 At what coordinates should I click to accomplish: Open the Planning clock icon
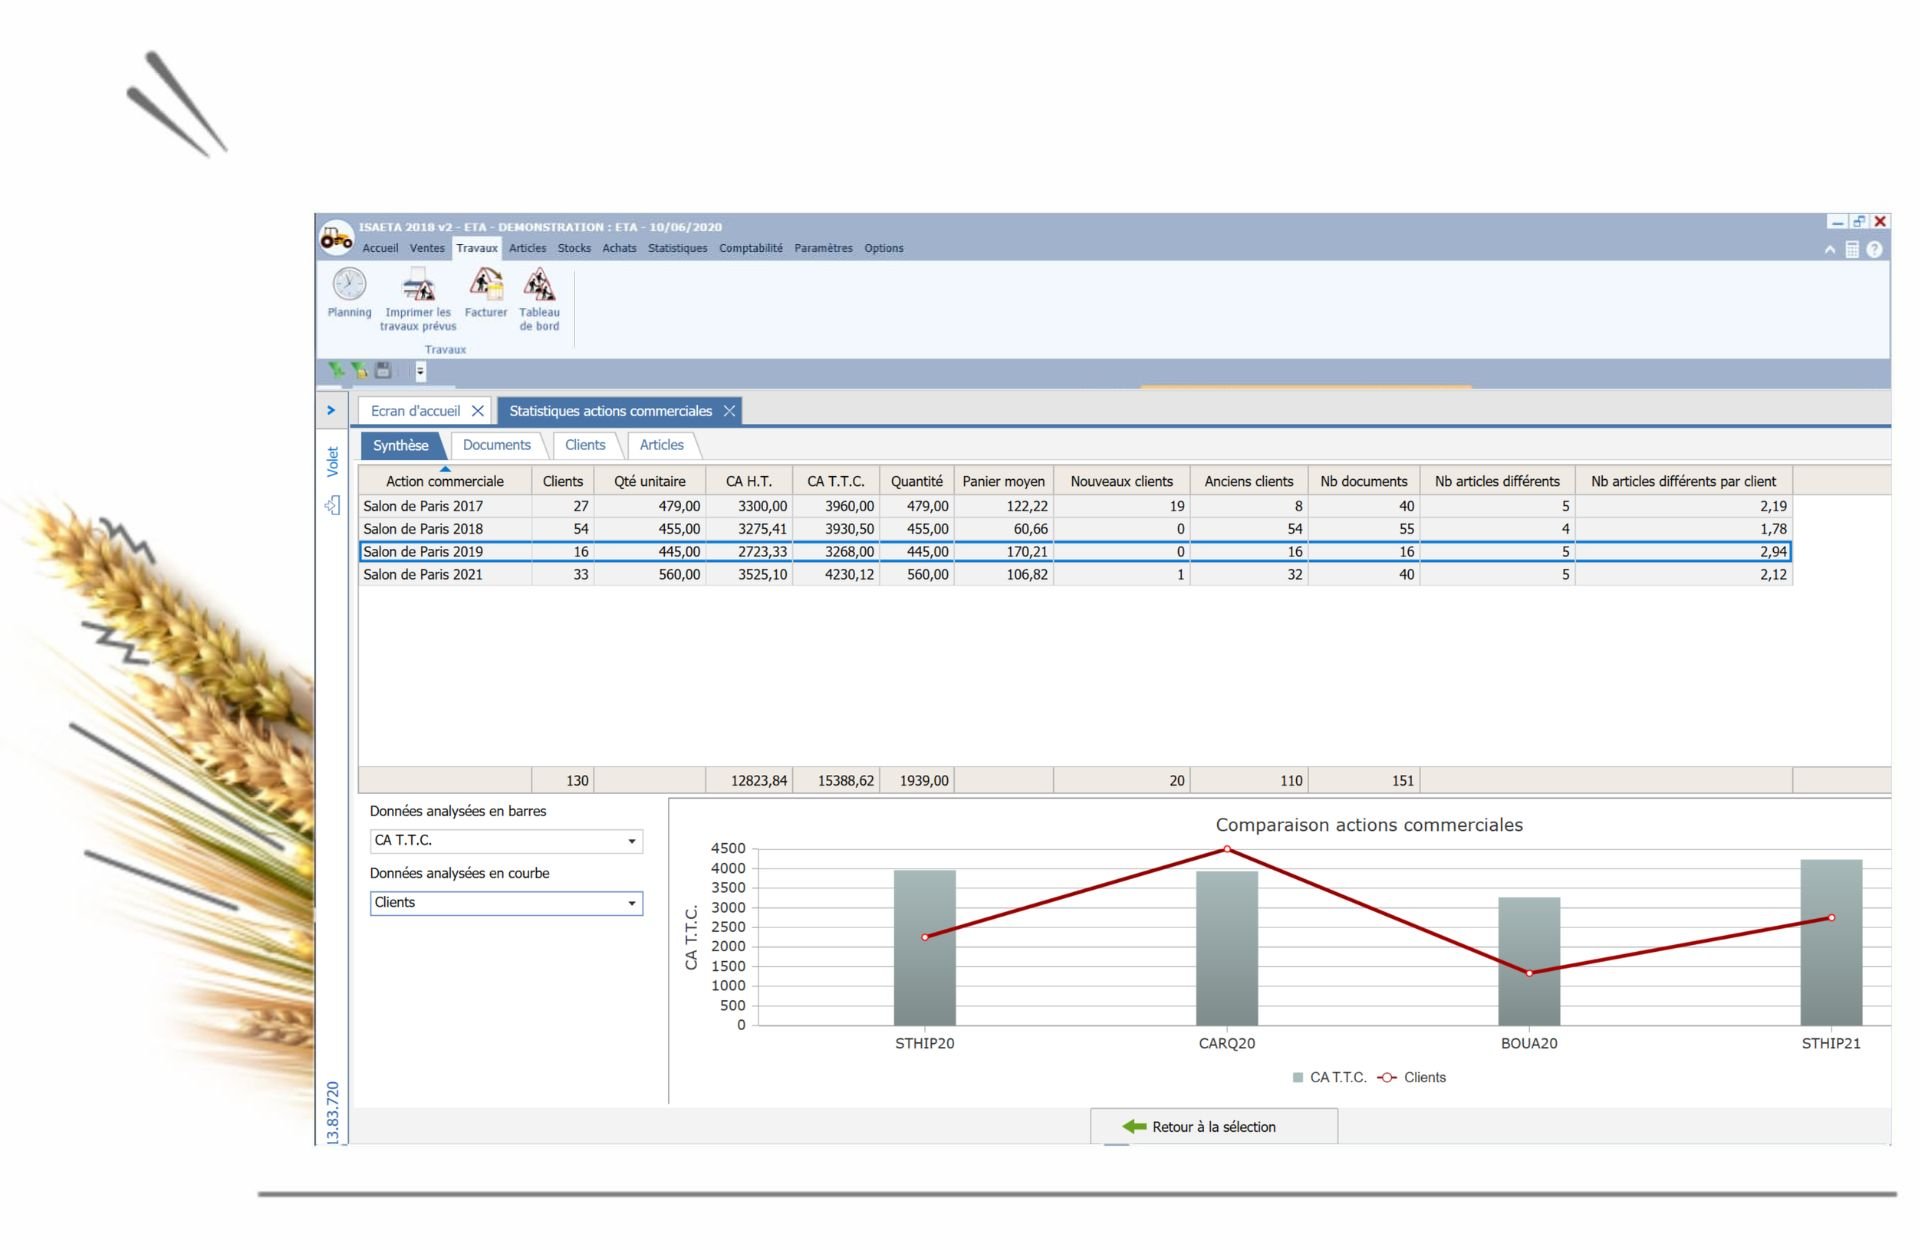click(349, 286)
